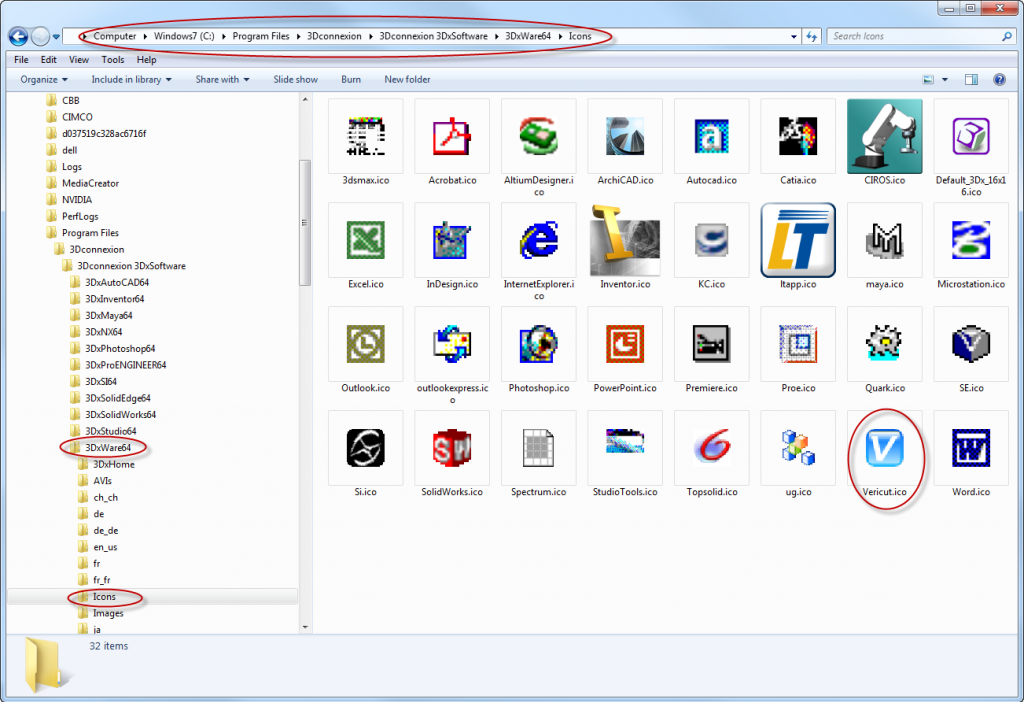Select the Word.ico file icon
This screenshot has height=702, width=1024.
[971, 448]
